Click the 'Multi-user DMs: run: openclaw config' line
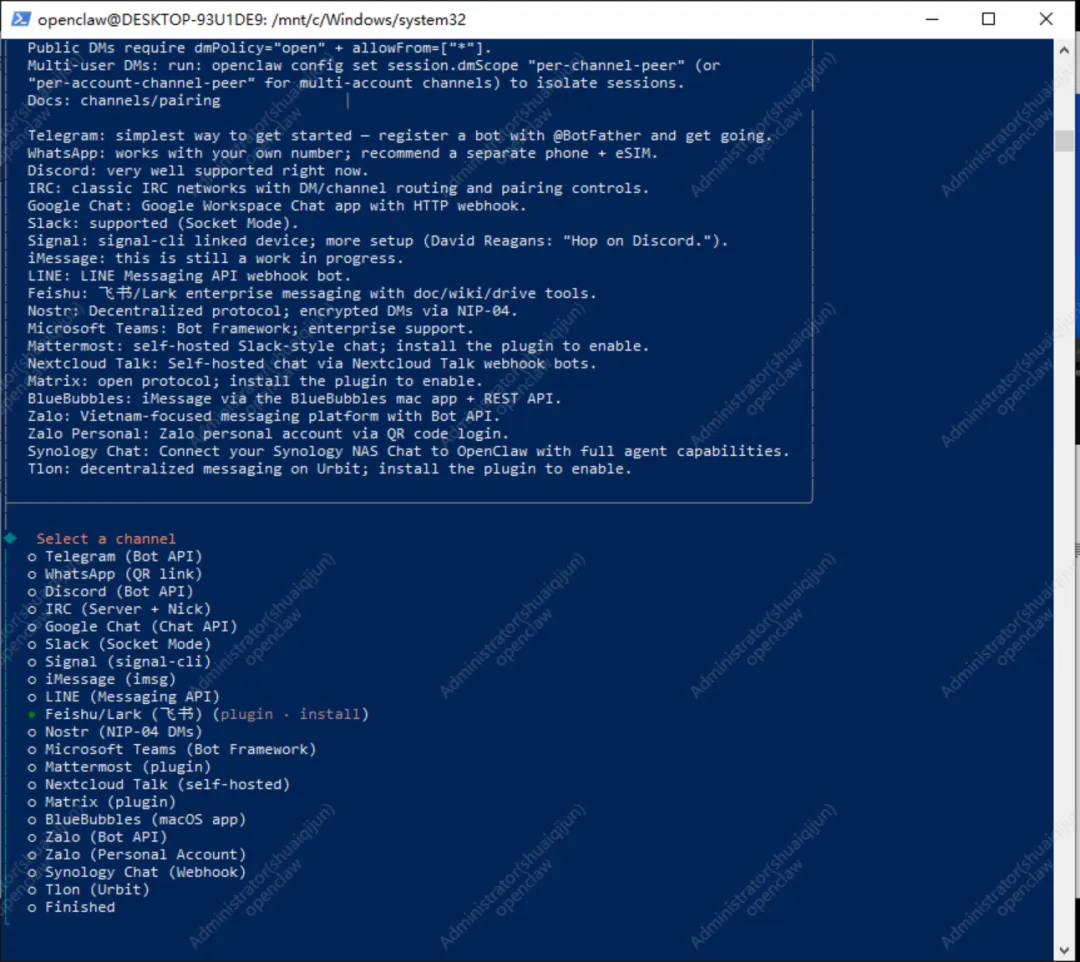The height and width of the screenshot is (962, 1080). 373,65
